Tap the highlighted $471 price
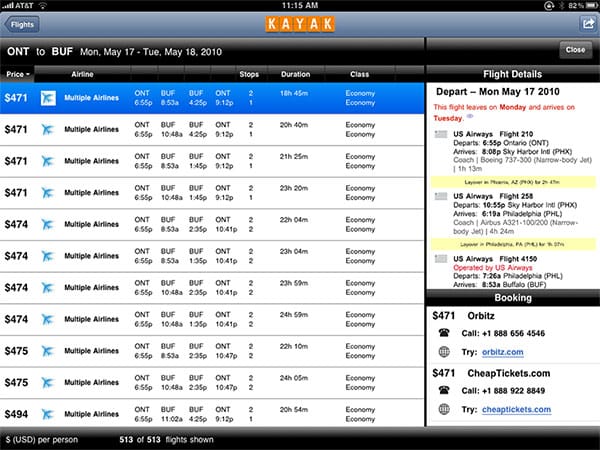Viewport: 600px width, 450px height. (16, 98)
